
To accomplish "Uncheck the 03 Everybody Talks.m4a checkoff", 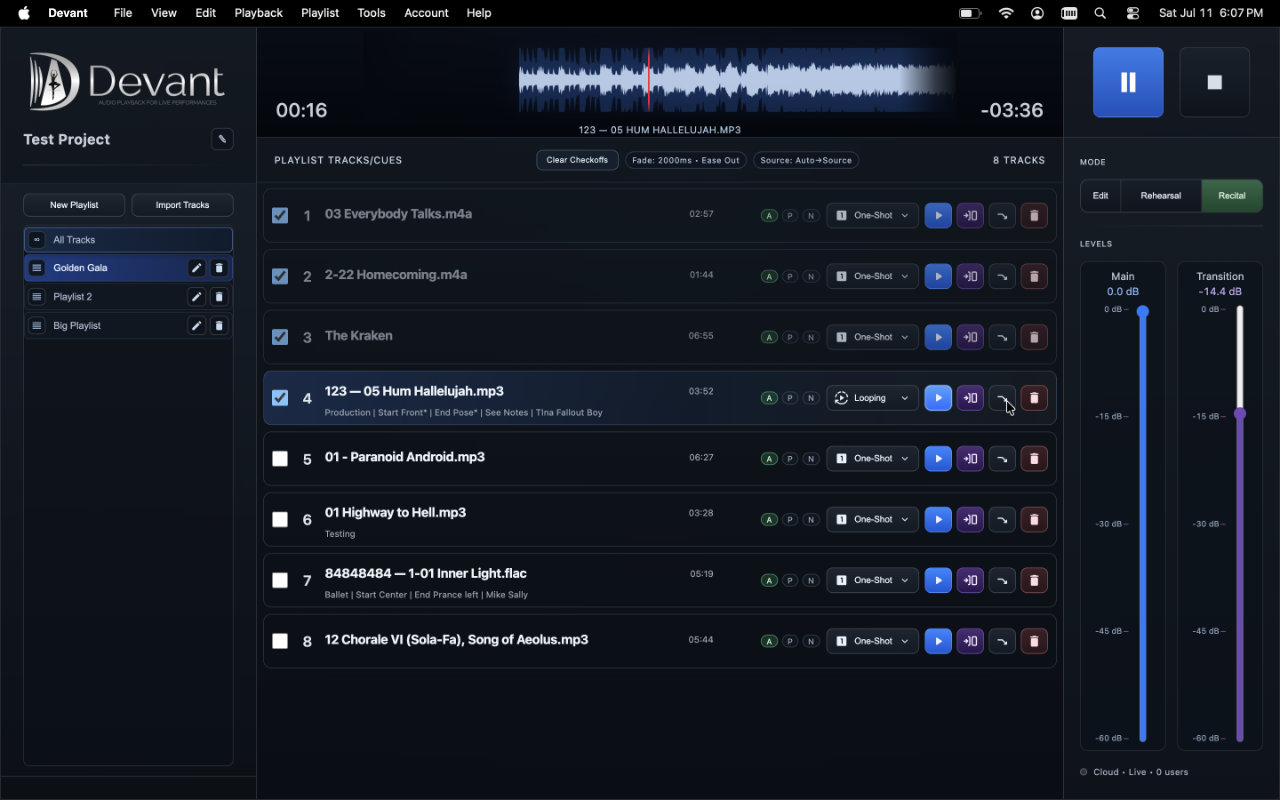I will [x=280, y=215].
